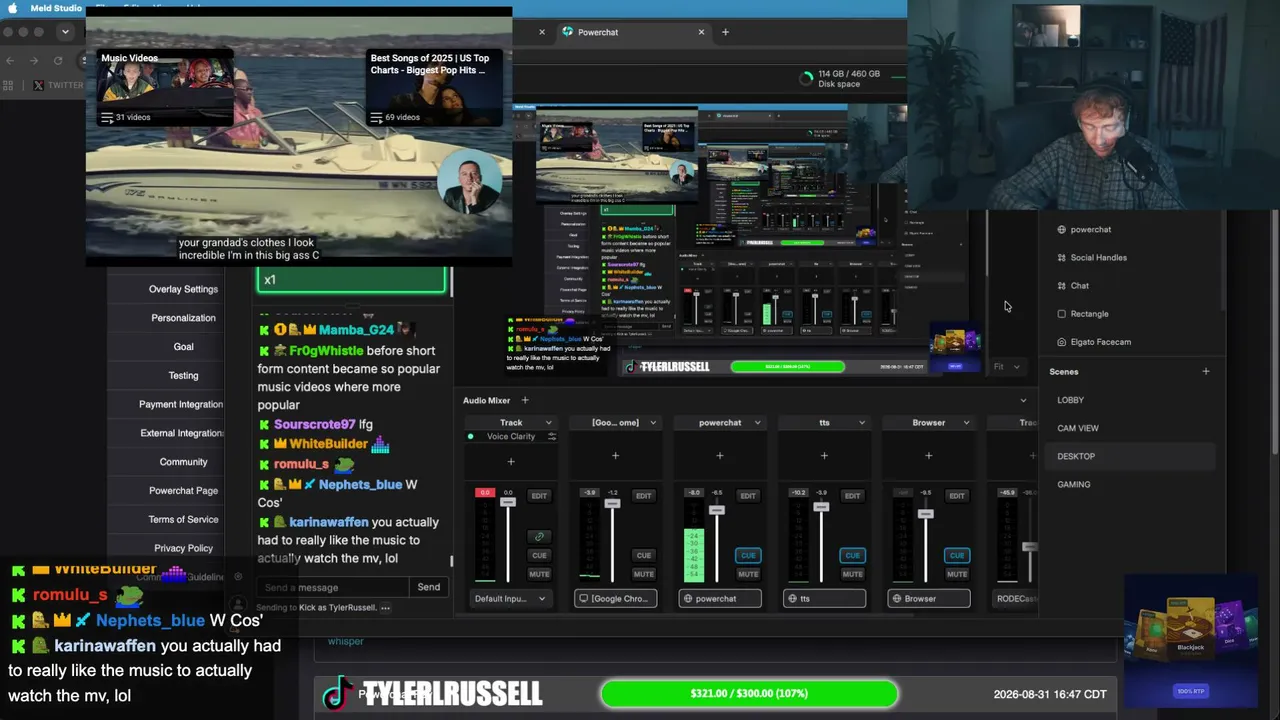Click the Google Chrome source button
Viewport: 1280px width, 720px height.
(x=615, y=599)
